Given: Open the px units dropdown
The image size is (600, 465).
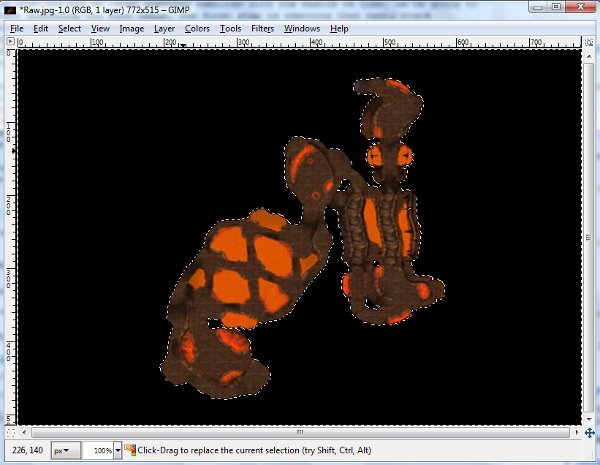Looking at the screenshot, I should [x=65, y=450].
